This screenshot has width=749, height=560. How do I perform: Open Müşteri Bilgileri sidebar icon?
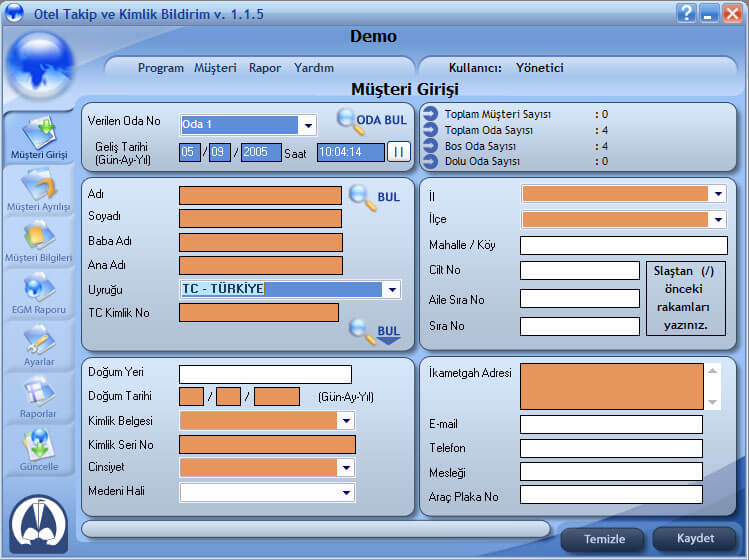point(38,240)
